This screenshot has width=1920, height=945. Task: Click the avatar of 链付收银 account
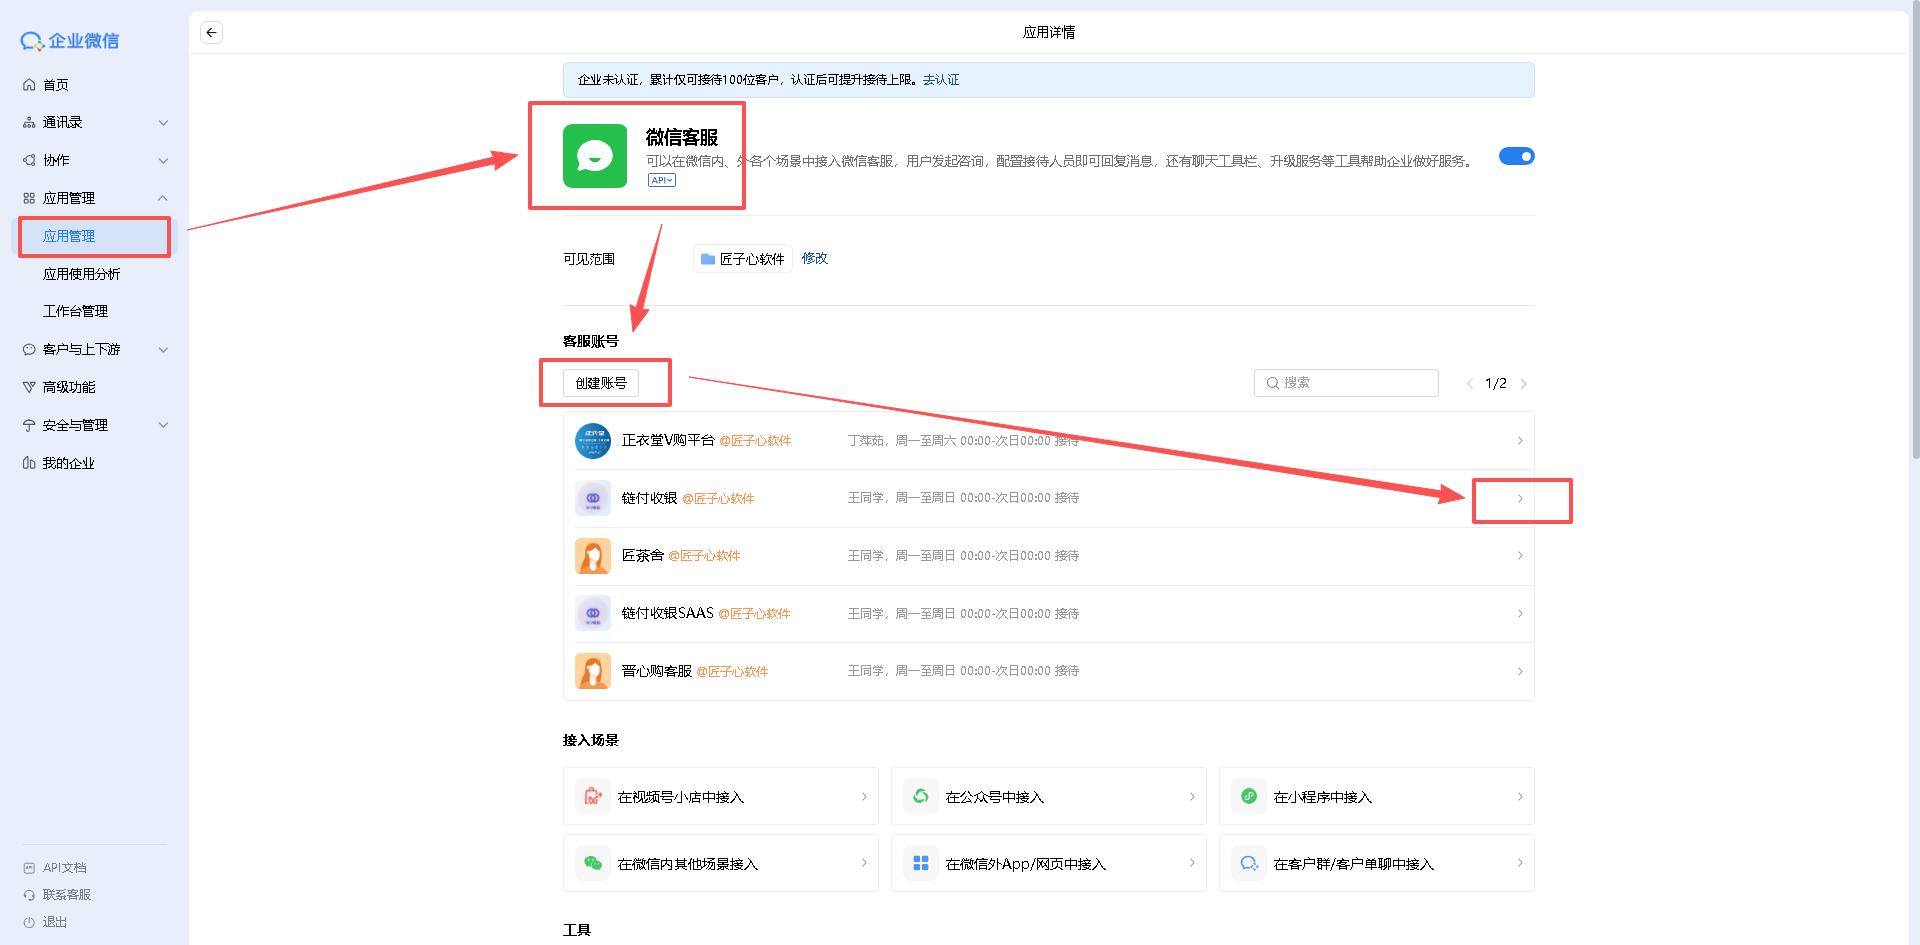(593, 498)
